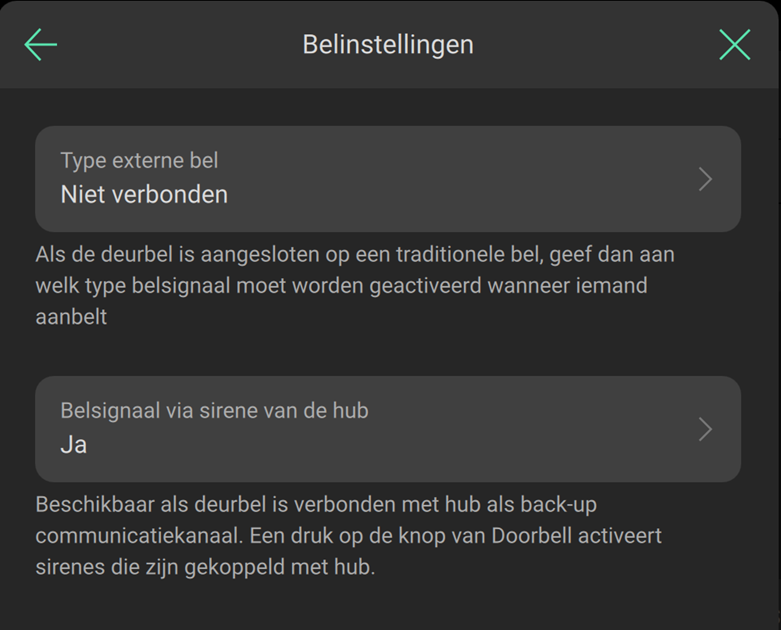Click the chevron beside the Ja value
The width and height of the screenshot is (781, 630).
705,429
